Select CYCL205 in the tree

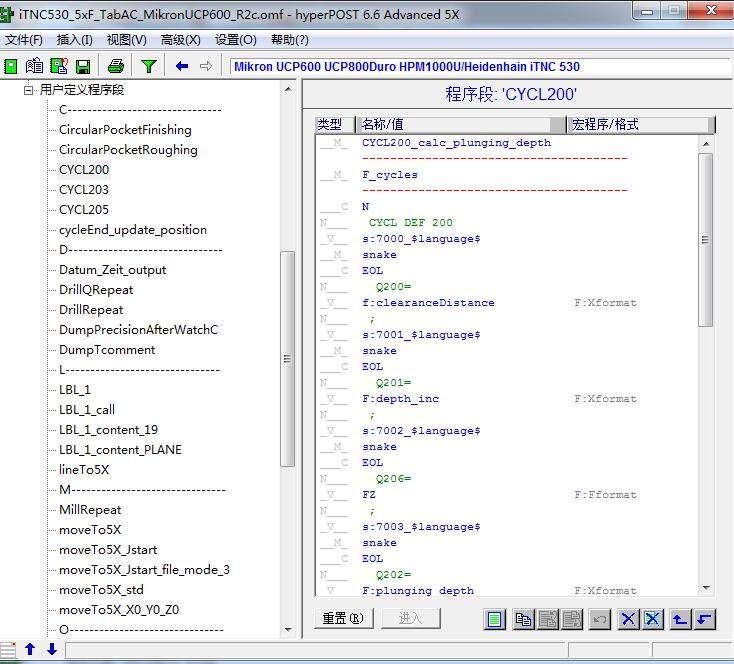[x=84, y=210]
